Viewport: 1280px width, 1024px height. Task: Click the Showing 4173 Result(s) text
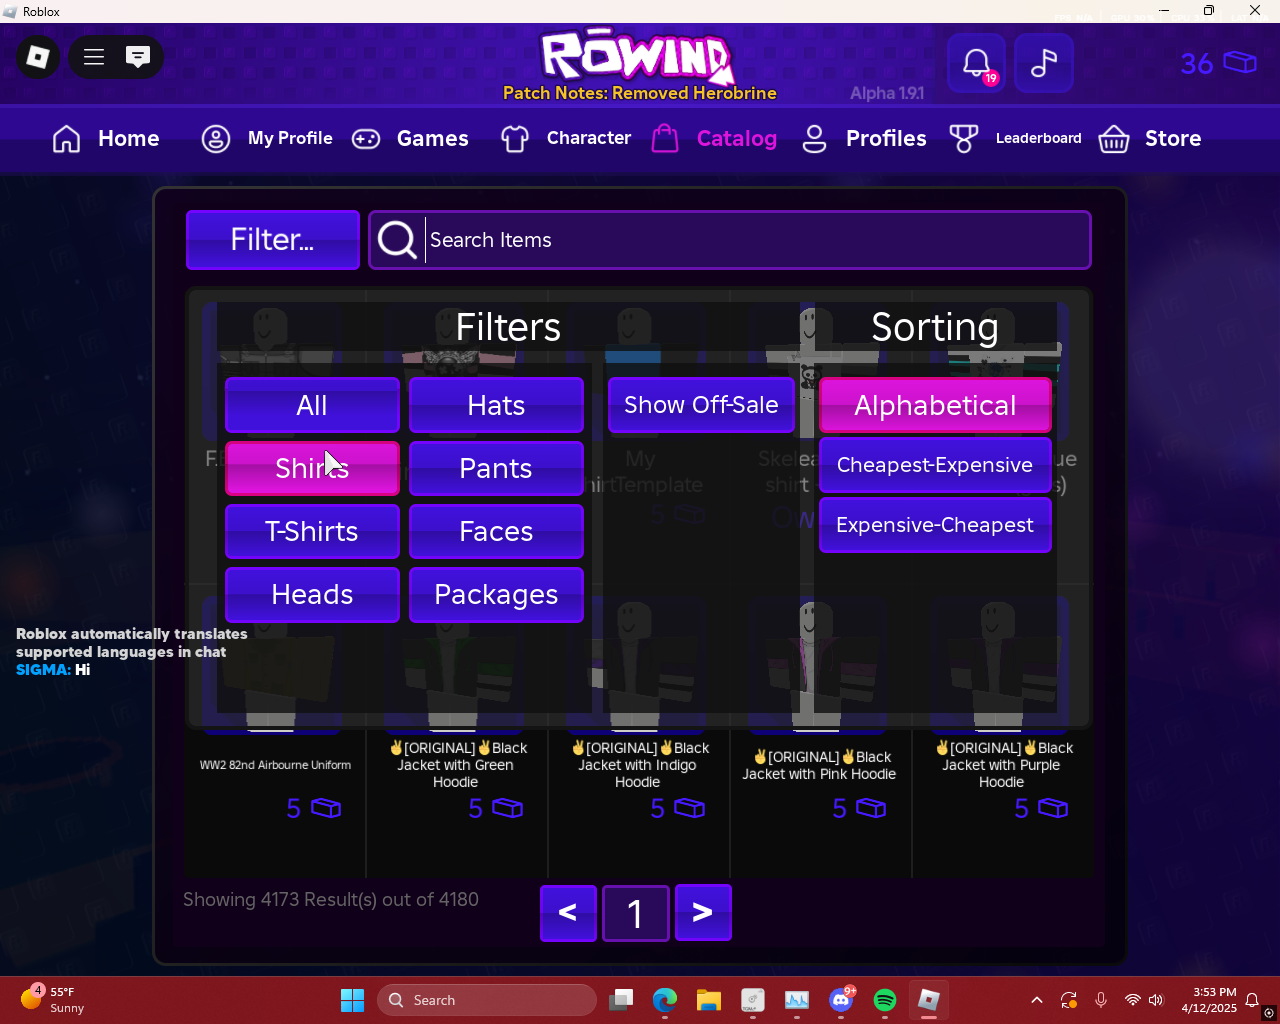(x=331, y=899)
